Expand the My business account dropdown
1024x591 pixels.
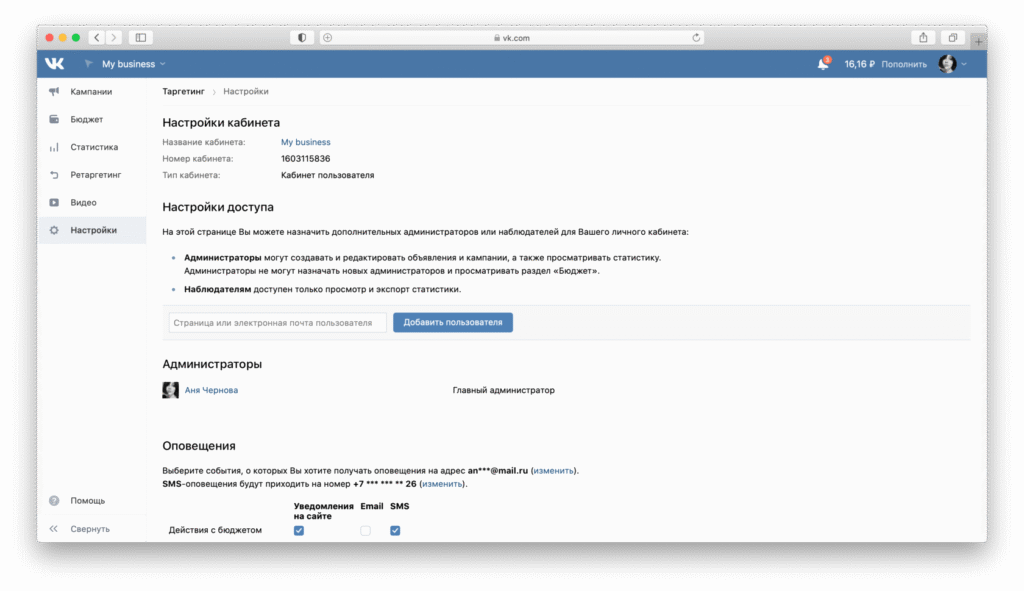pos(133,64)
